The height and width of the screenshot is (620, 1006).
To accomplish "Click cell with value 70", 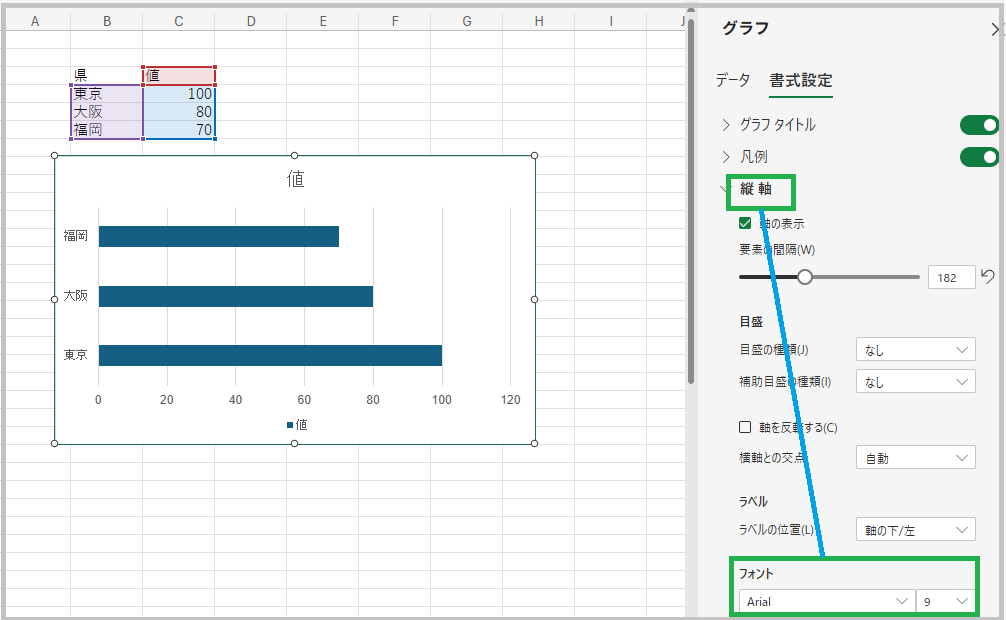I will (179, 130).
